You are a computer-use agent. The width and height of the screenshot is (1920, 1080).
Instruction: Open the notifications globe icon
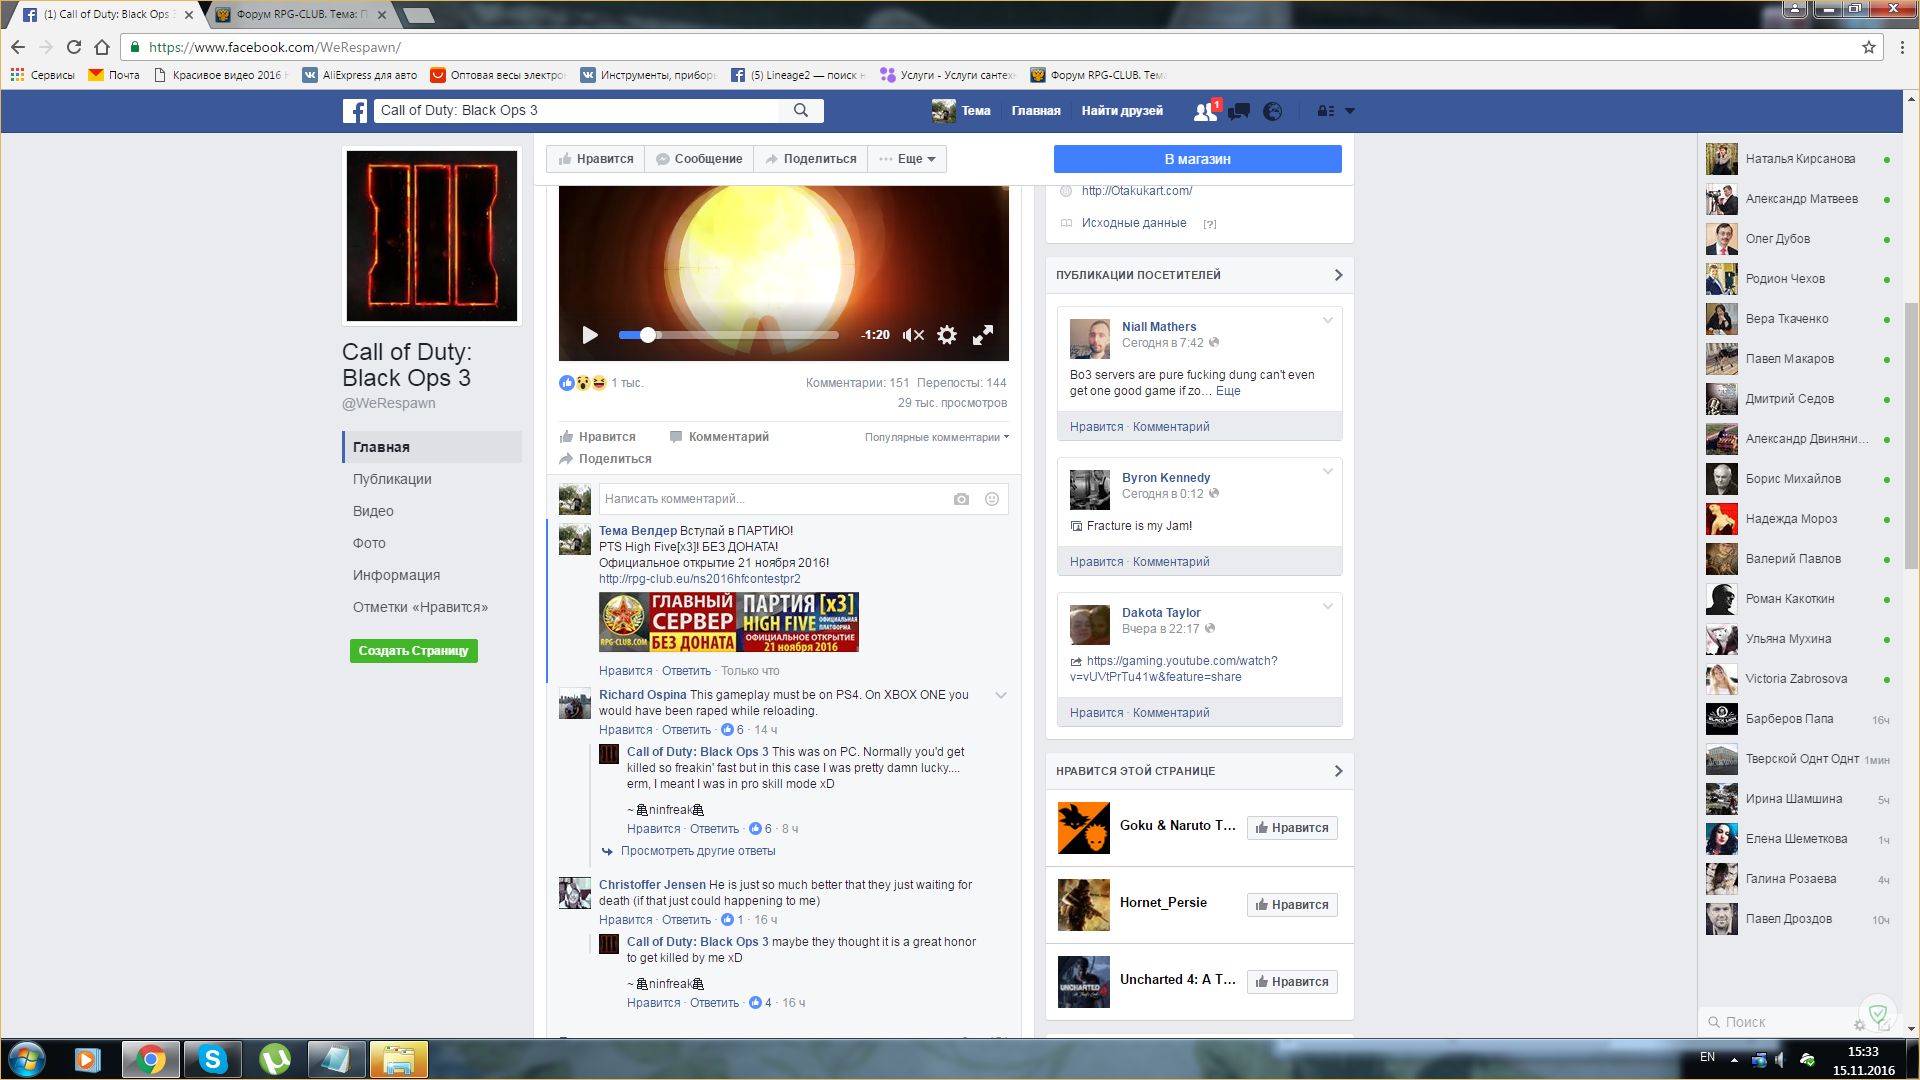1273,111
